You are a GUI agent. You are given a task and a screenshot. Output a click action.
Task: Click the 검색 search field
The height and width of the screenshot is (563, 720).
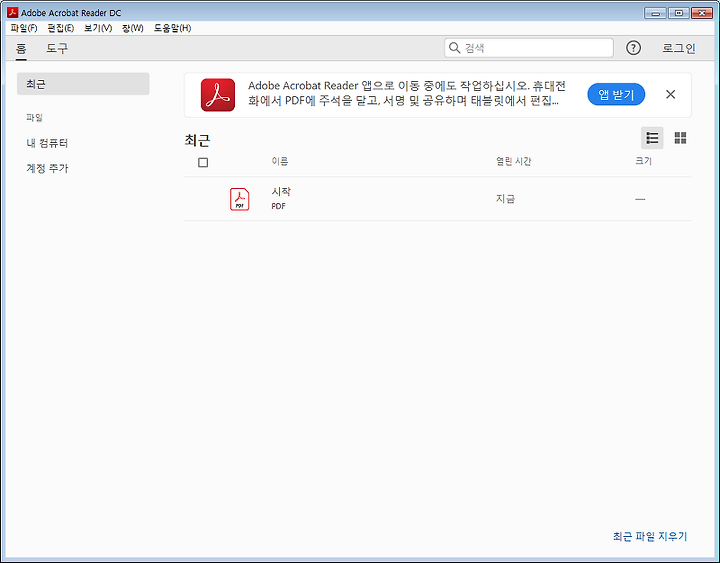529,48
